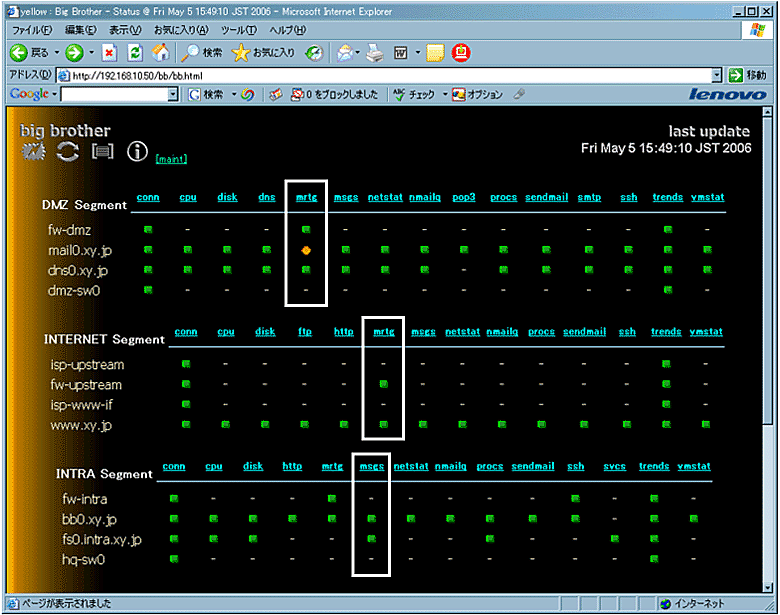Click the orange mrtg status for mail0.xy.jp

(x=306, y=250)
